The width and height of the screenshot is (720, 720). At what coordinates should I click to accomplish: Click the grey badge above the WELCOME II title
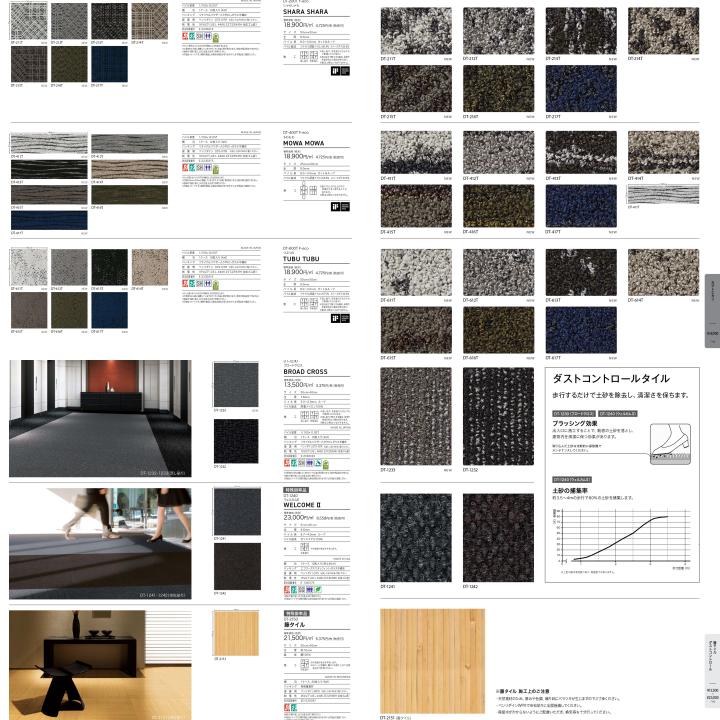(x=295, y=490)
